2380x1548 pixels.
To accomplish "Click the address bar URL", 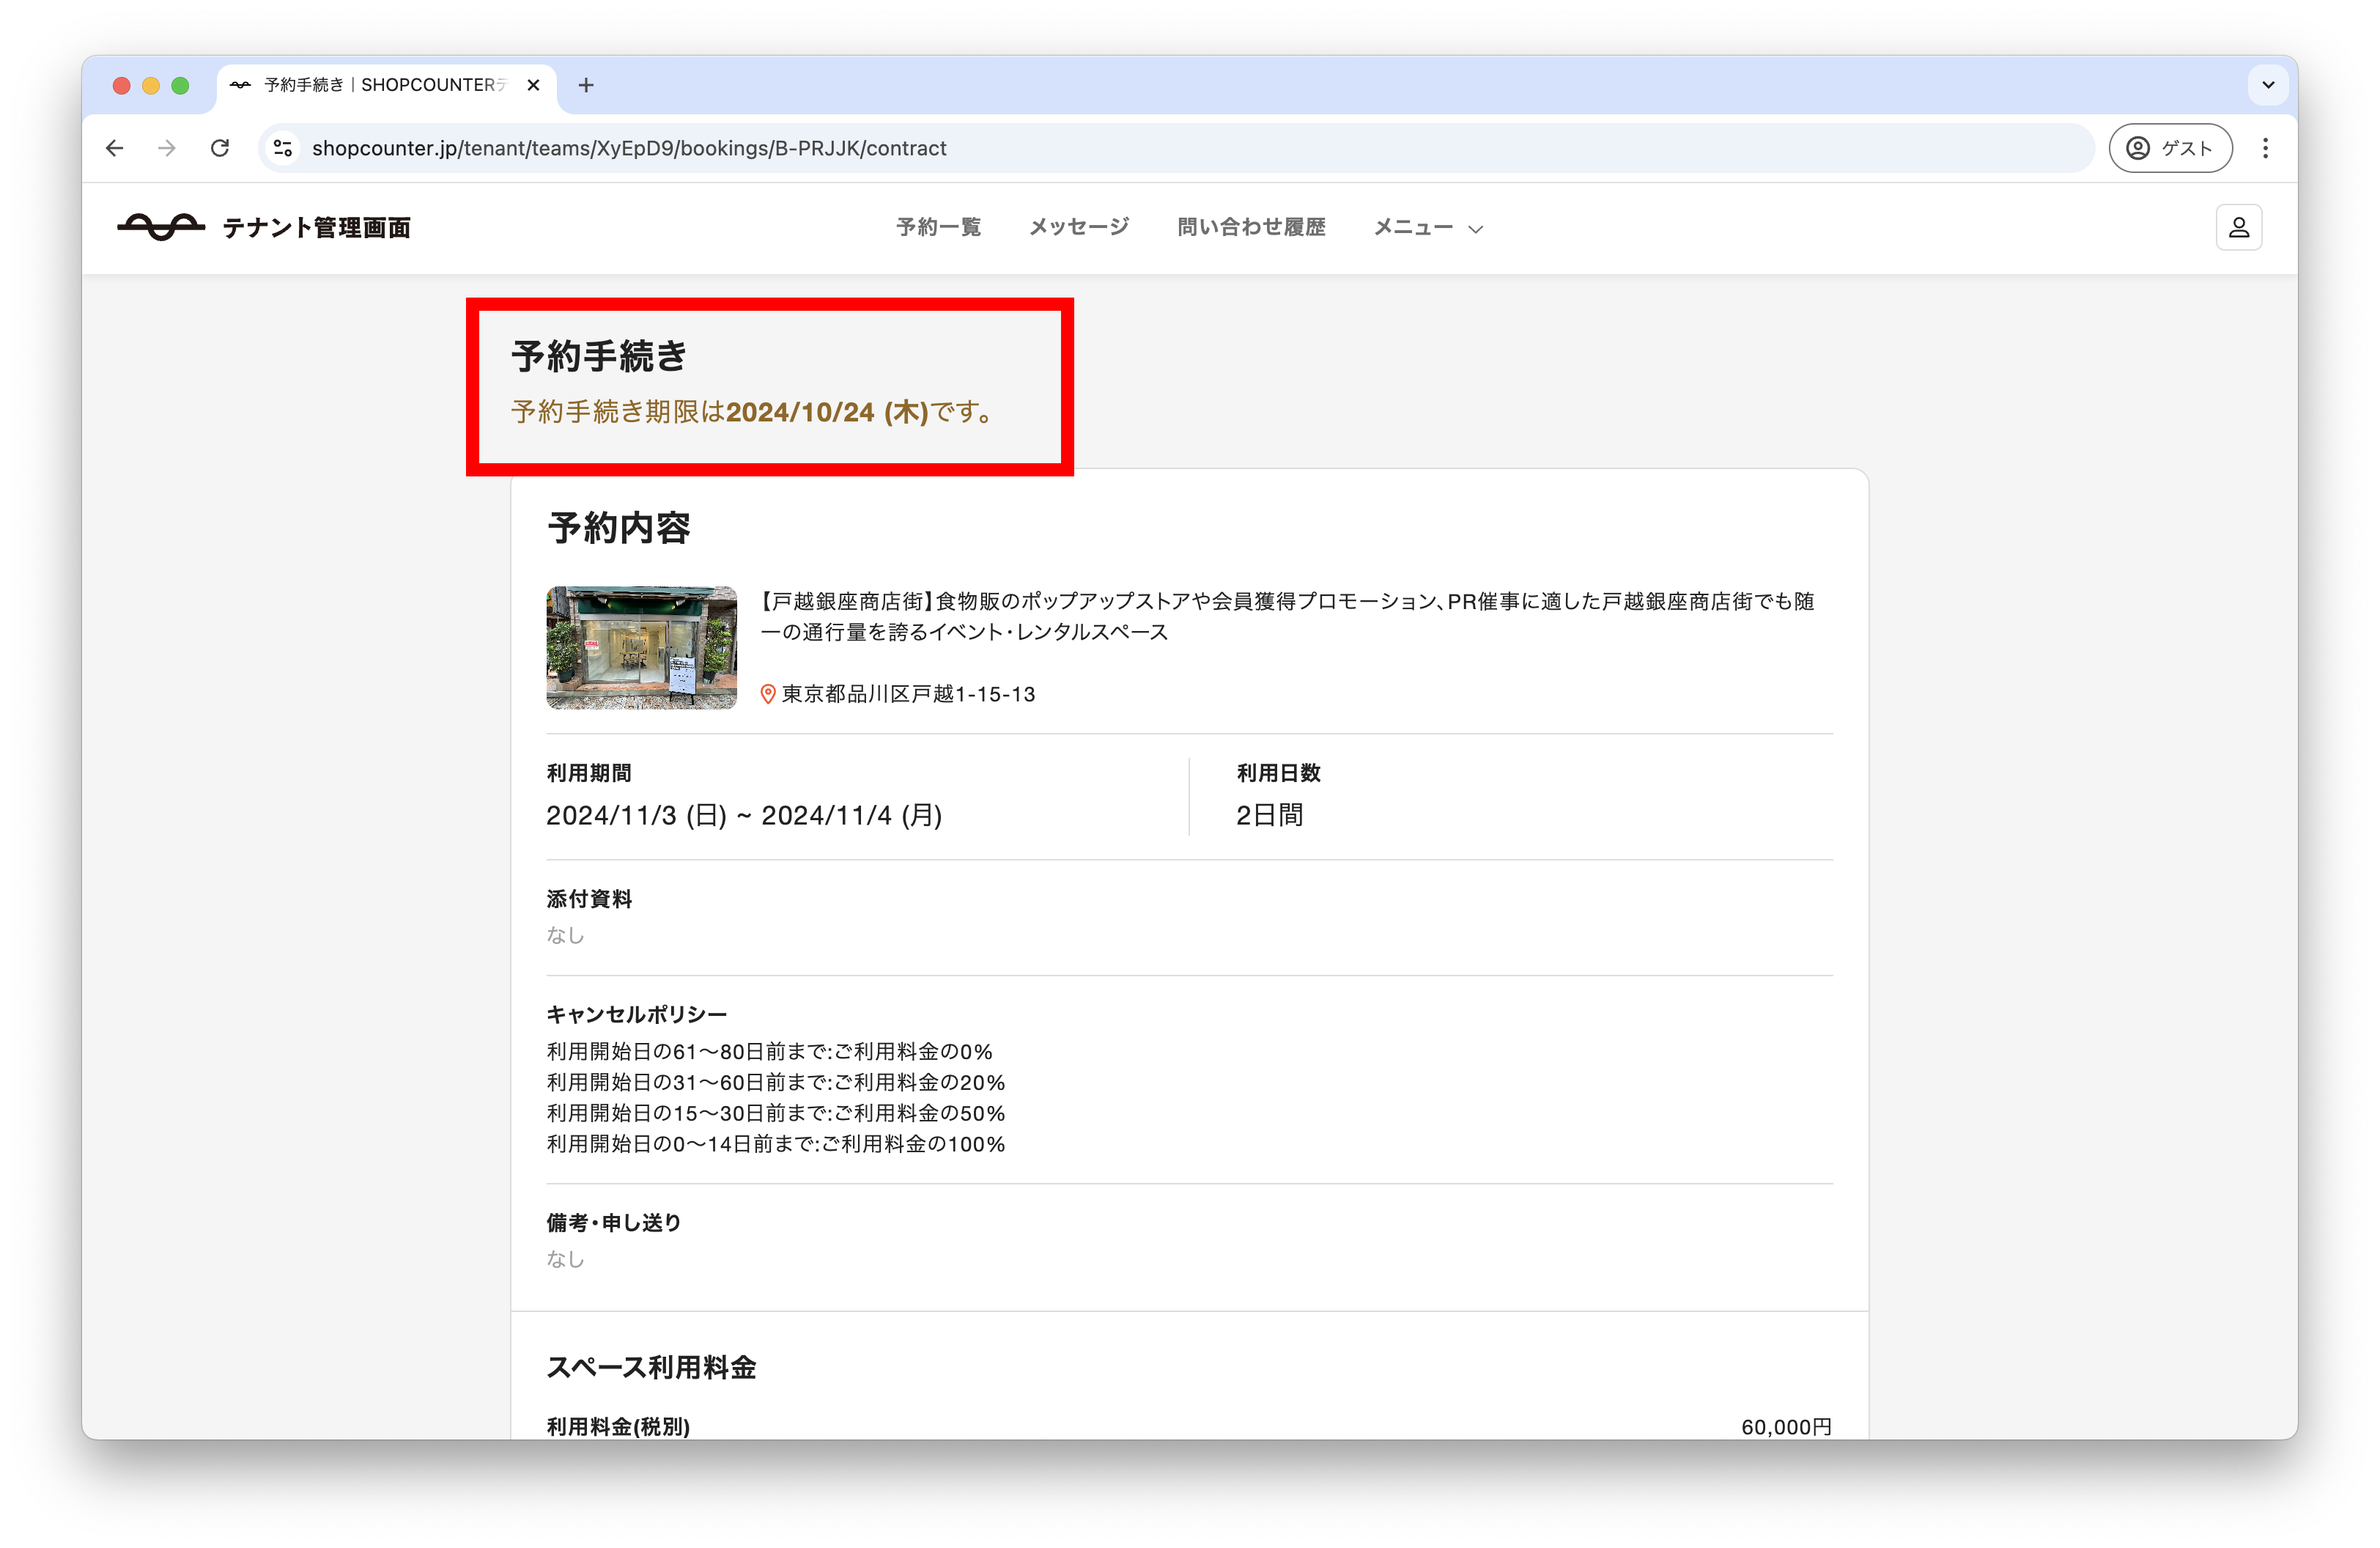I will [x=629, y=148].
